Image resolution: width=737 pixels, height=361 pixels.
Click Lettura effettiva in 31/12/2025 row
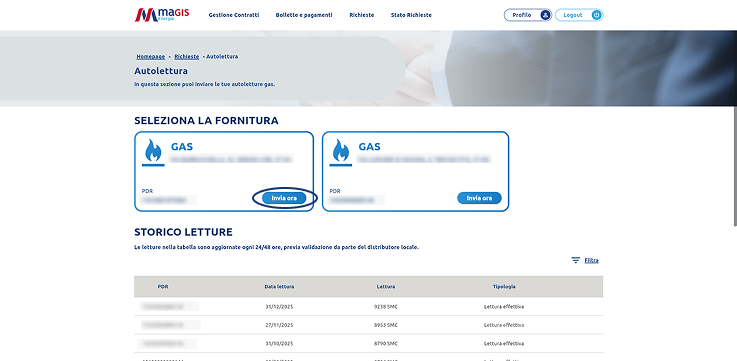(x=504, y=306)
